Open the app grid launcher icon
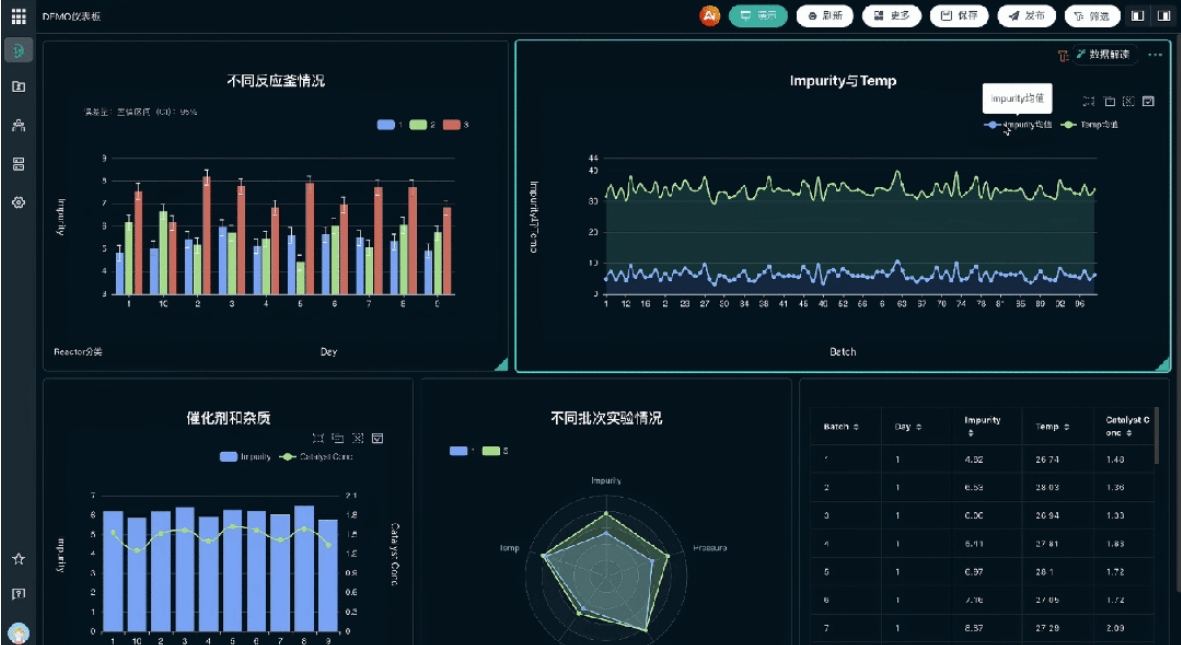Viewport: 1181px width, 645px height. 19,16
